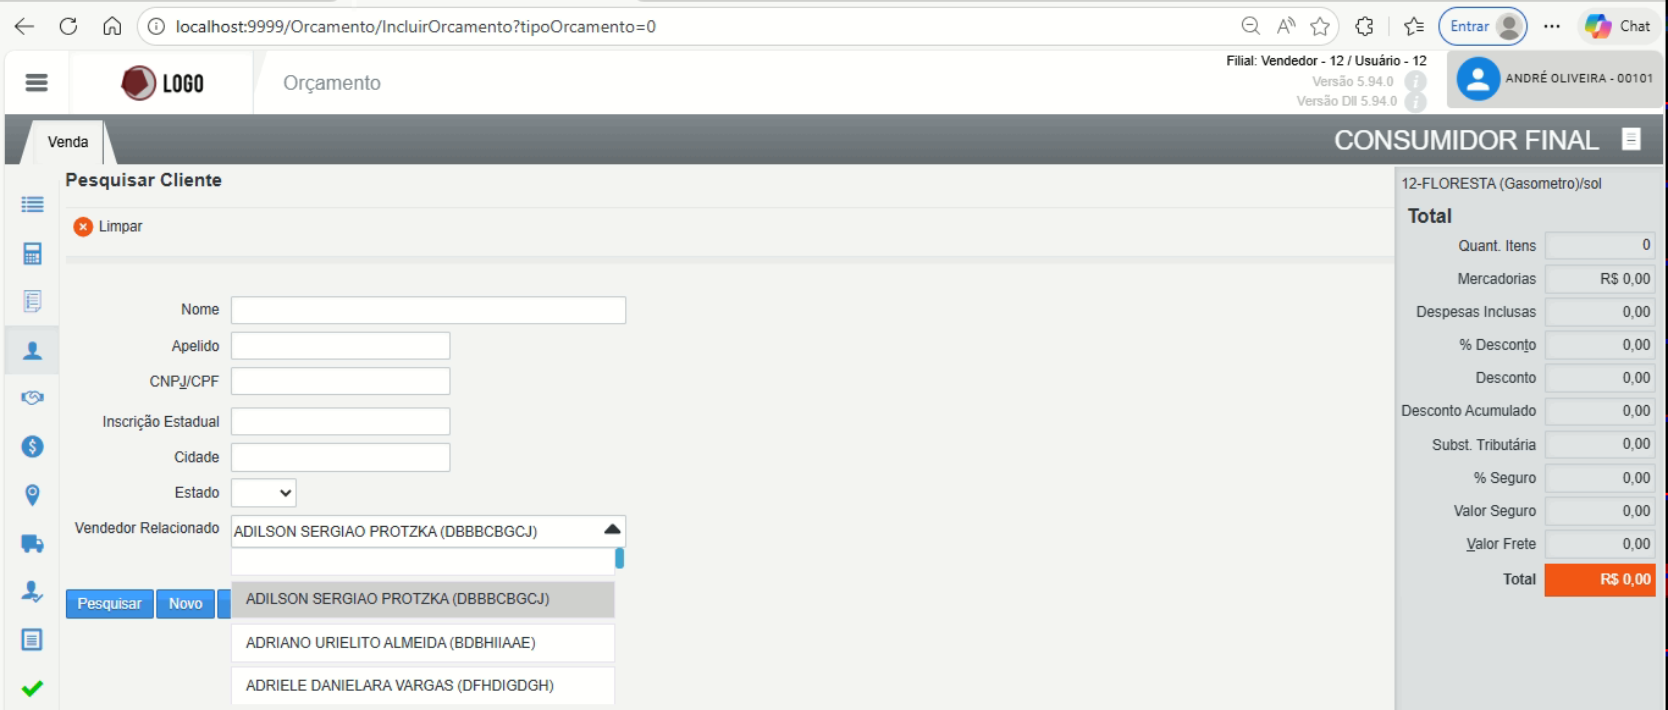Select the dollar sign payment icon
Image resolution: width=1668 pixels, height=710 pixels.
point(32,446)
